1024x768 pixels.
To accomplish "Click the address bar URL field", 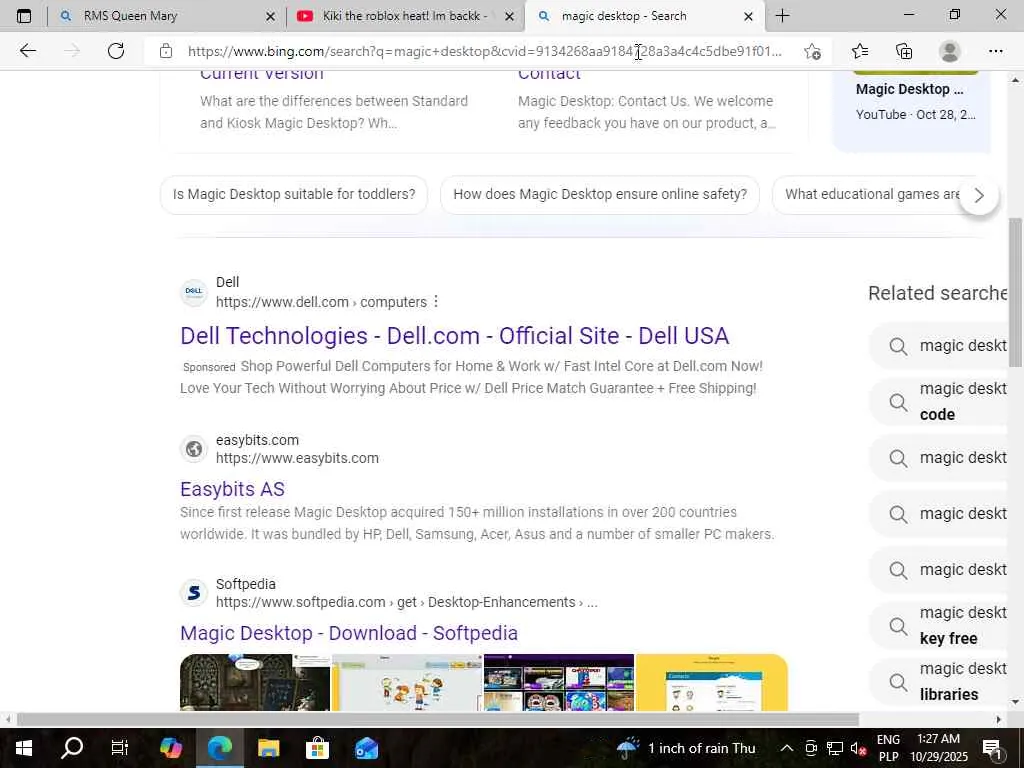I will pyautogui.click(x=485, y=51).
